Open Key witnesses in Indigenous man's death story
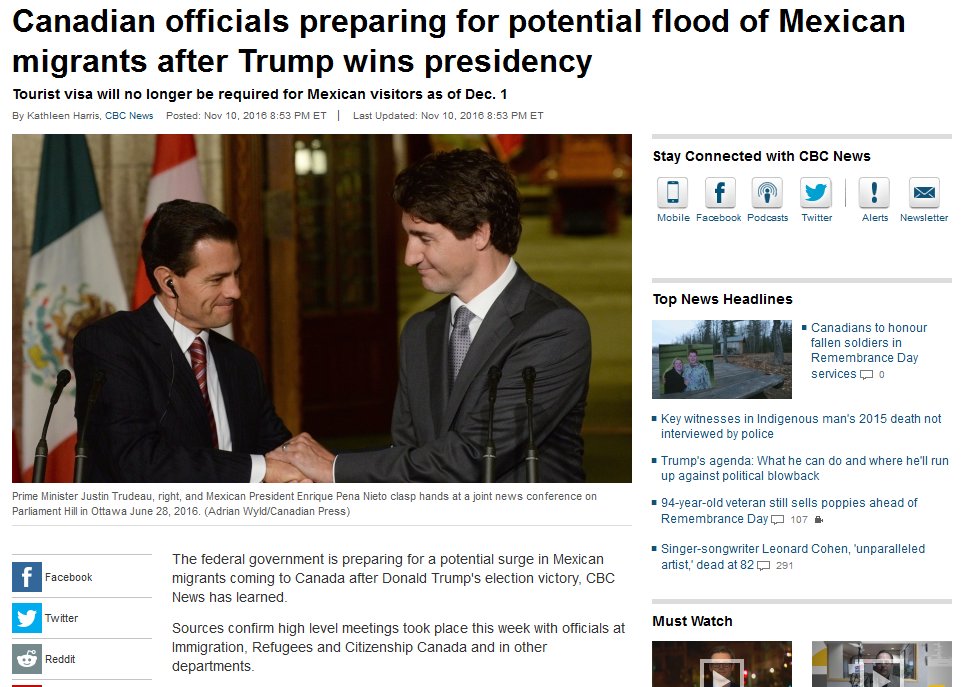 [x=801, y=426]
